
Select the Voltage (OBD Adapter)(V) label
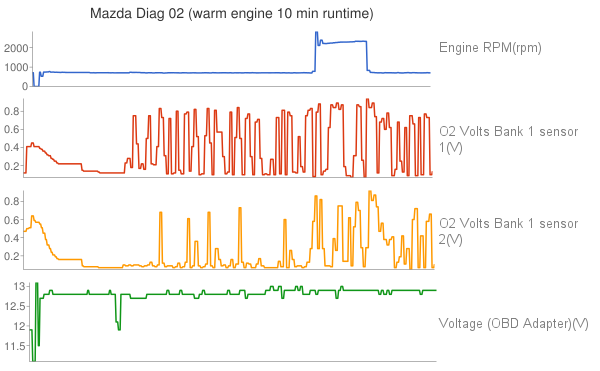tap(514, 324)
